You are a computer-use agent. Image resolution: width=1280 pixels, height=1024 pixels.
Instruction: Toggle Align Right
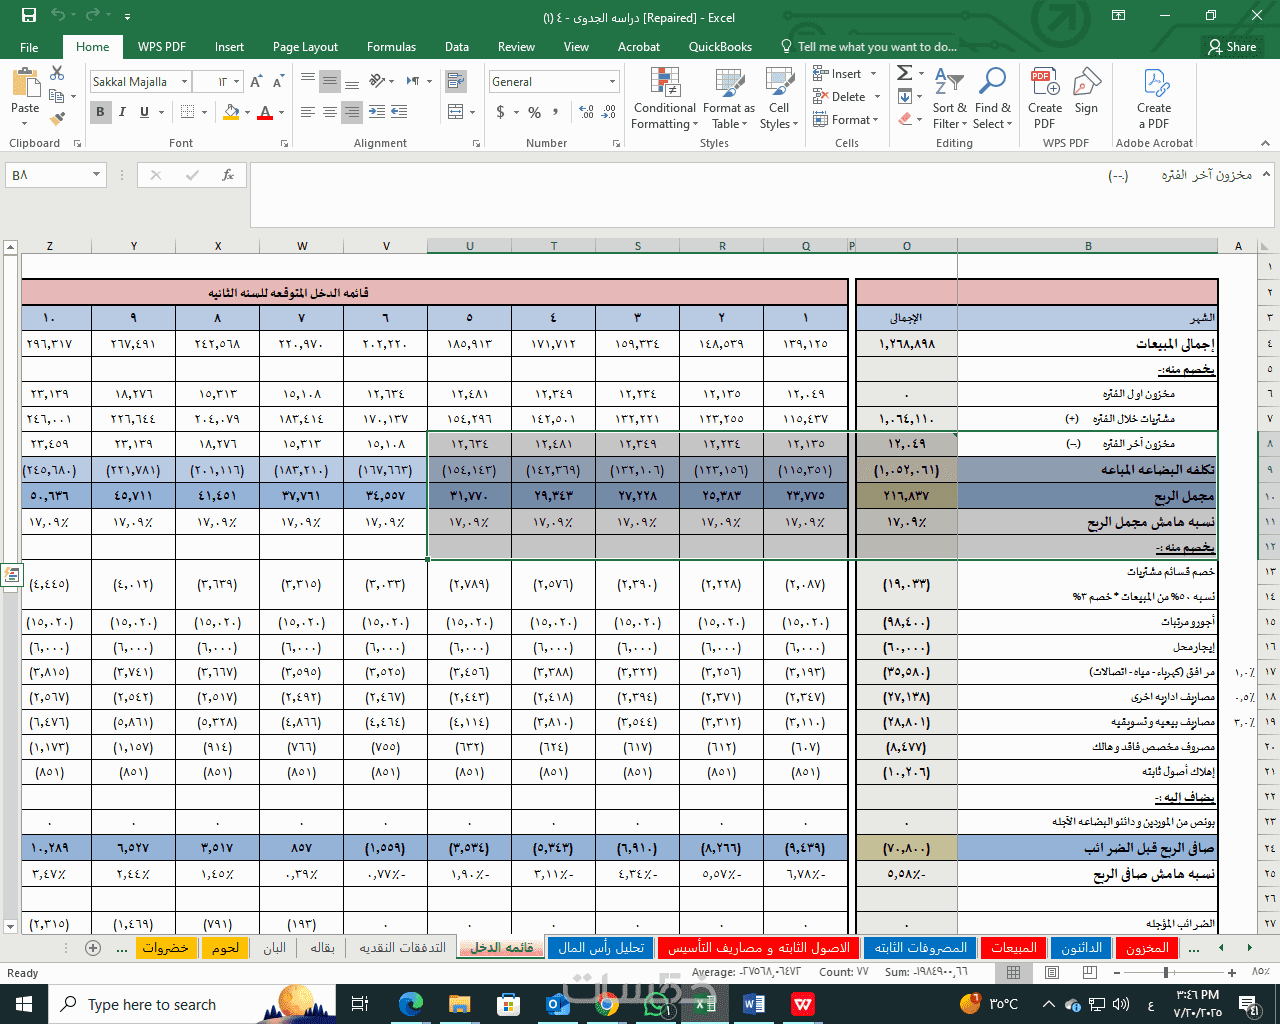pos(351,112)
